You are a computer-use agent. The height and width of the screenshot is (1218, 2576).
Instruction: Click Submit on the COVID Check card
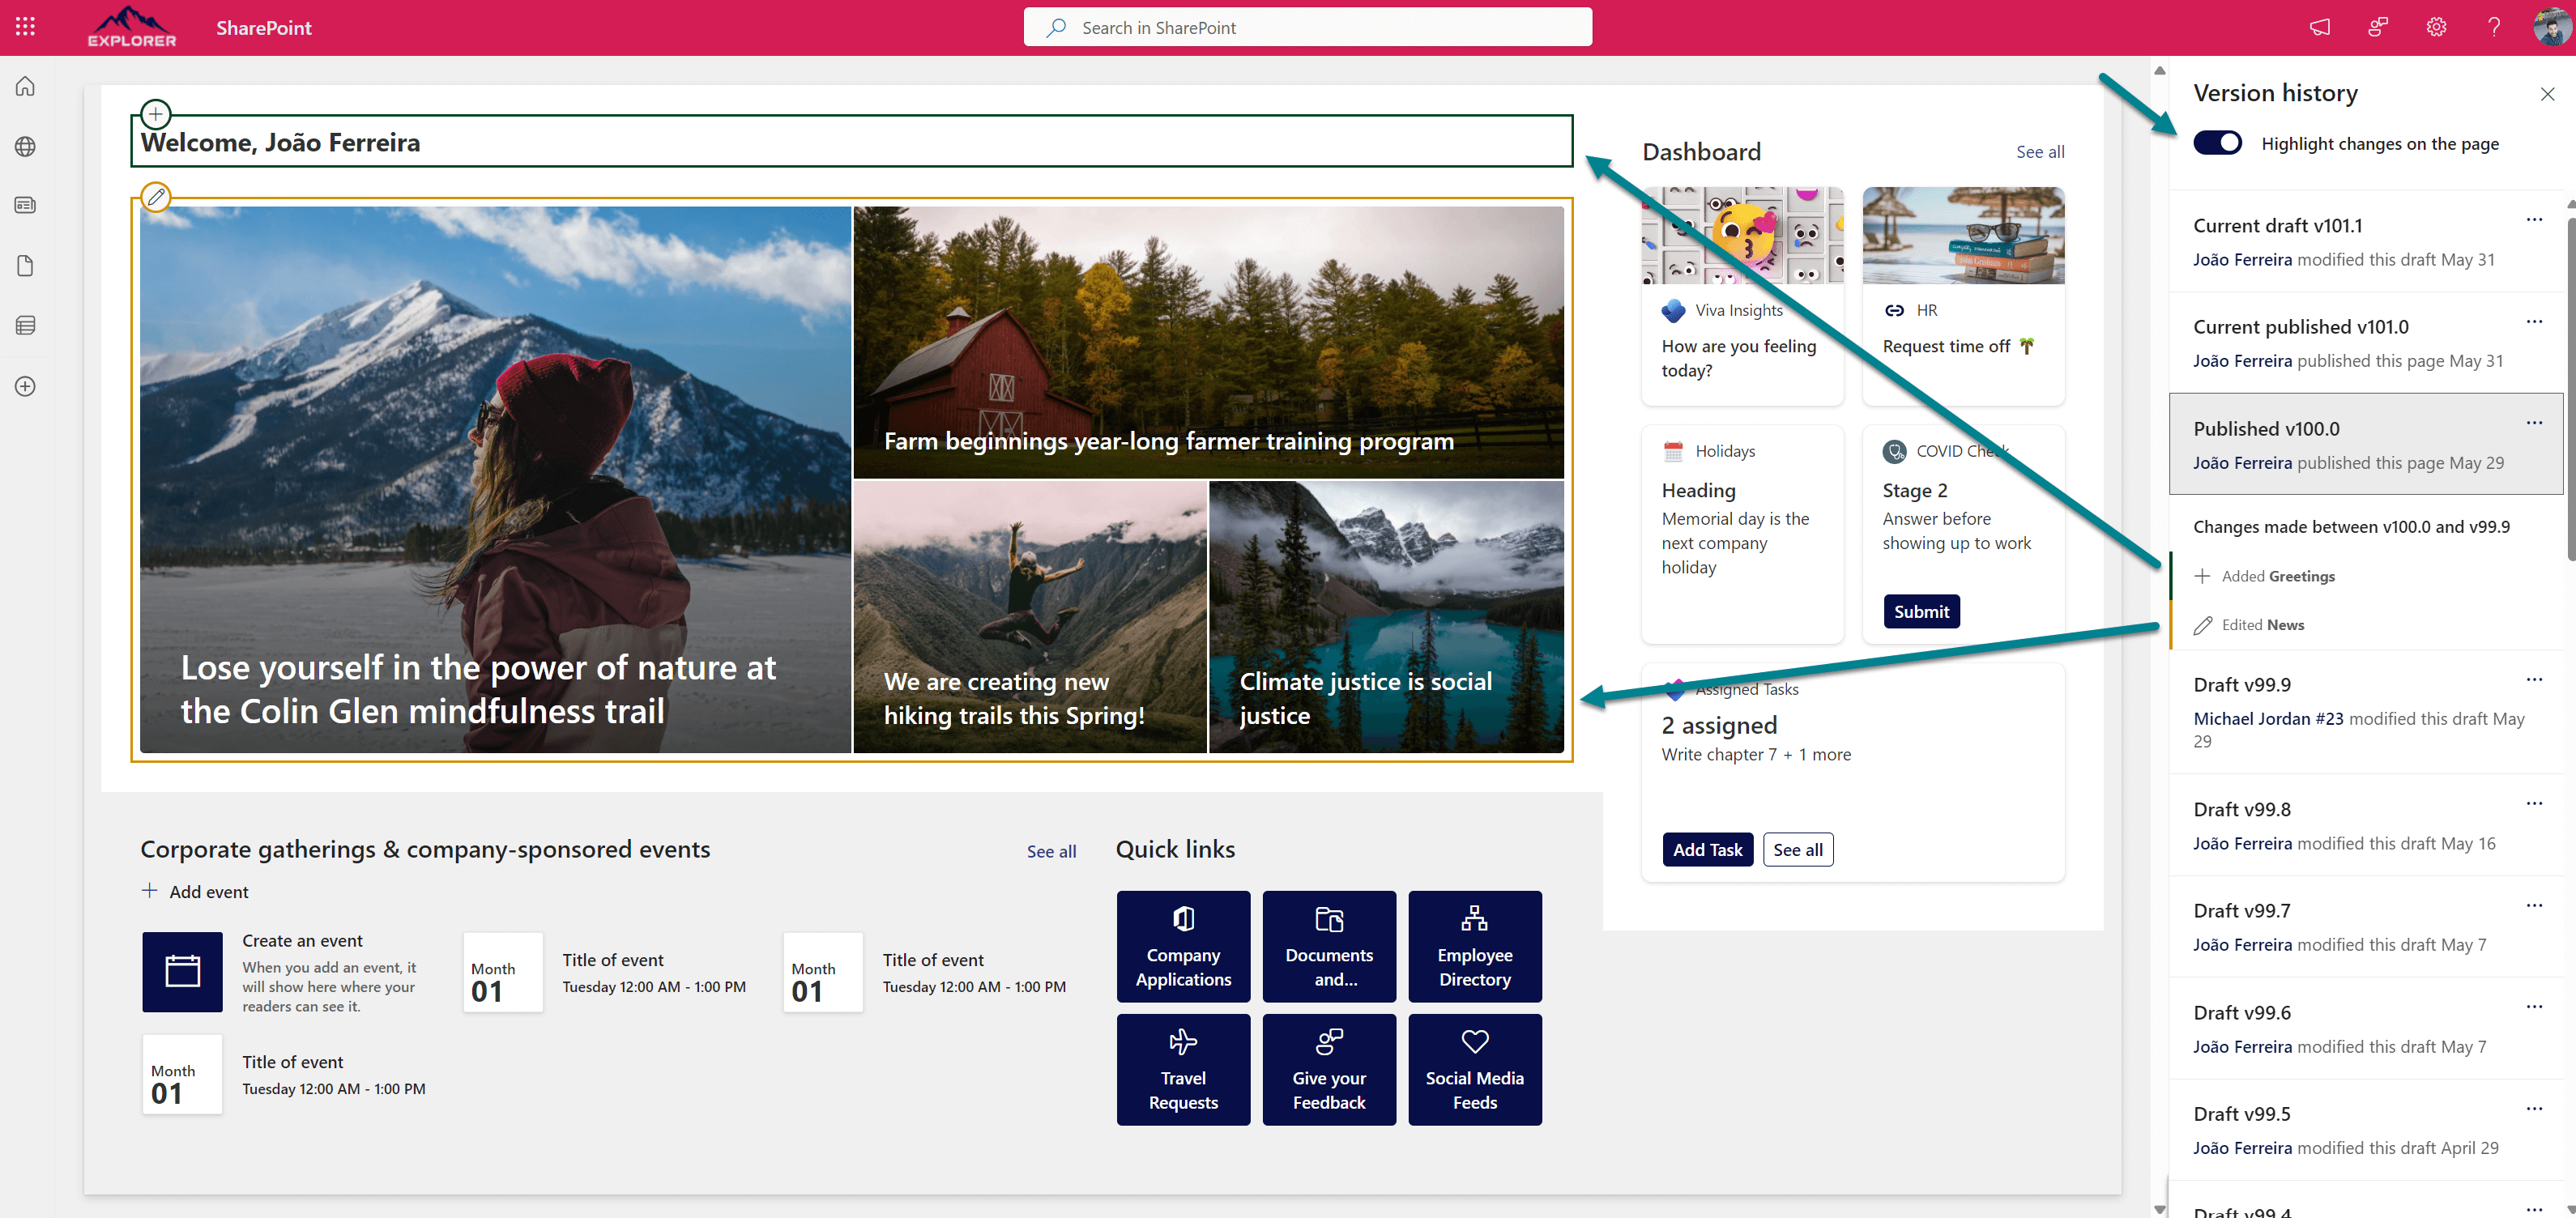(1920, 611)
